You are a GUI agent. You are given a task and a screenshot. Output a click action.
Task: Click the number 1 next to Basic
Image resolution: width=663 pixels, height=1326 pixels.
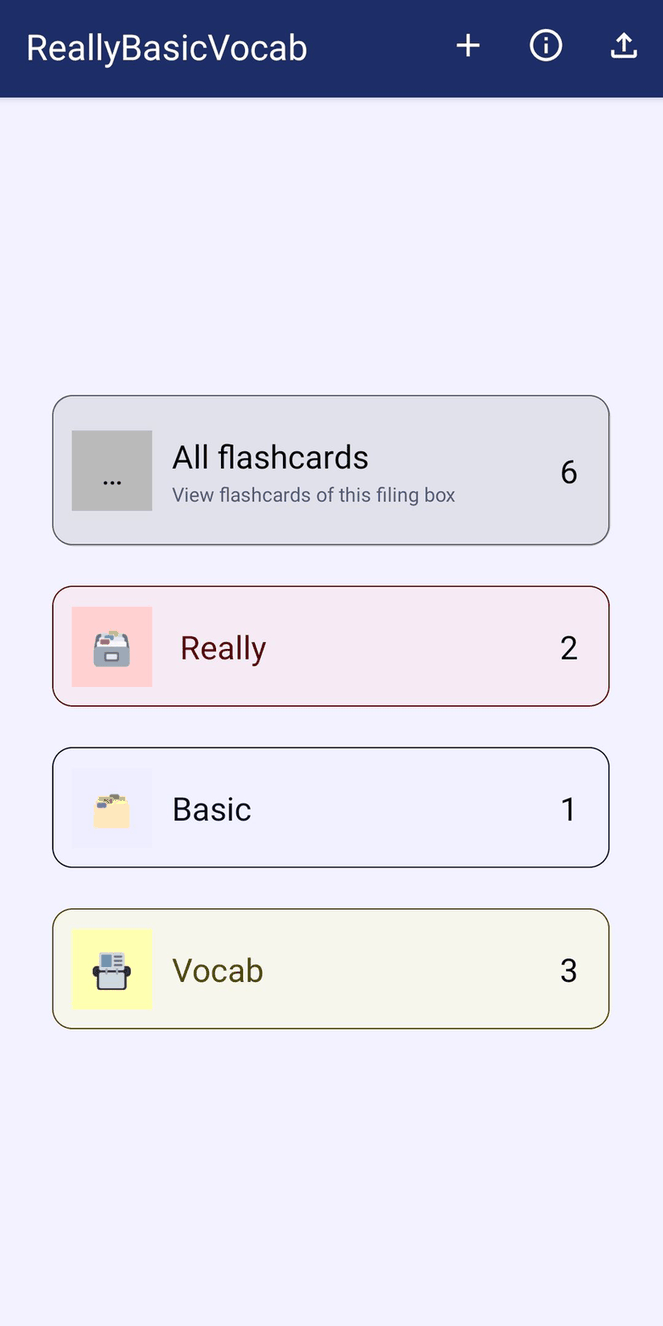(x=567, y=808)
